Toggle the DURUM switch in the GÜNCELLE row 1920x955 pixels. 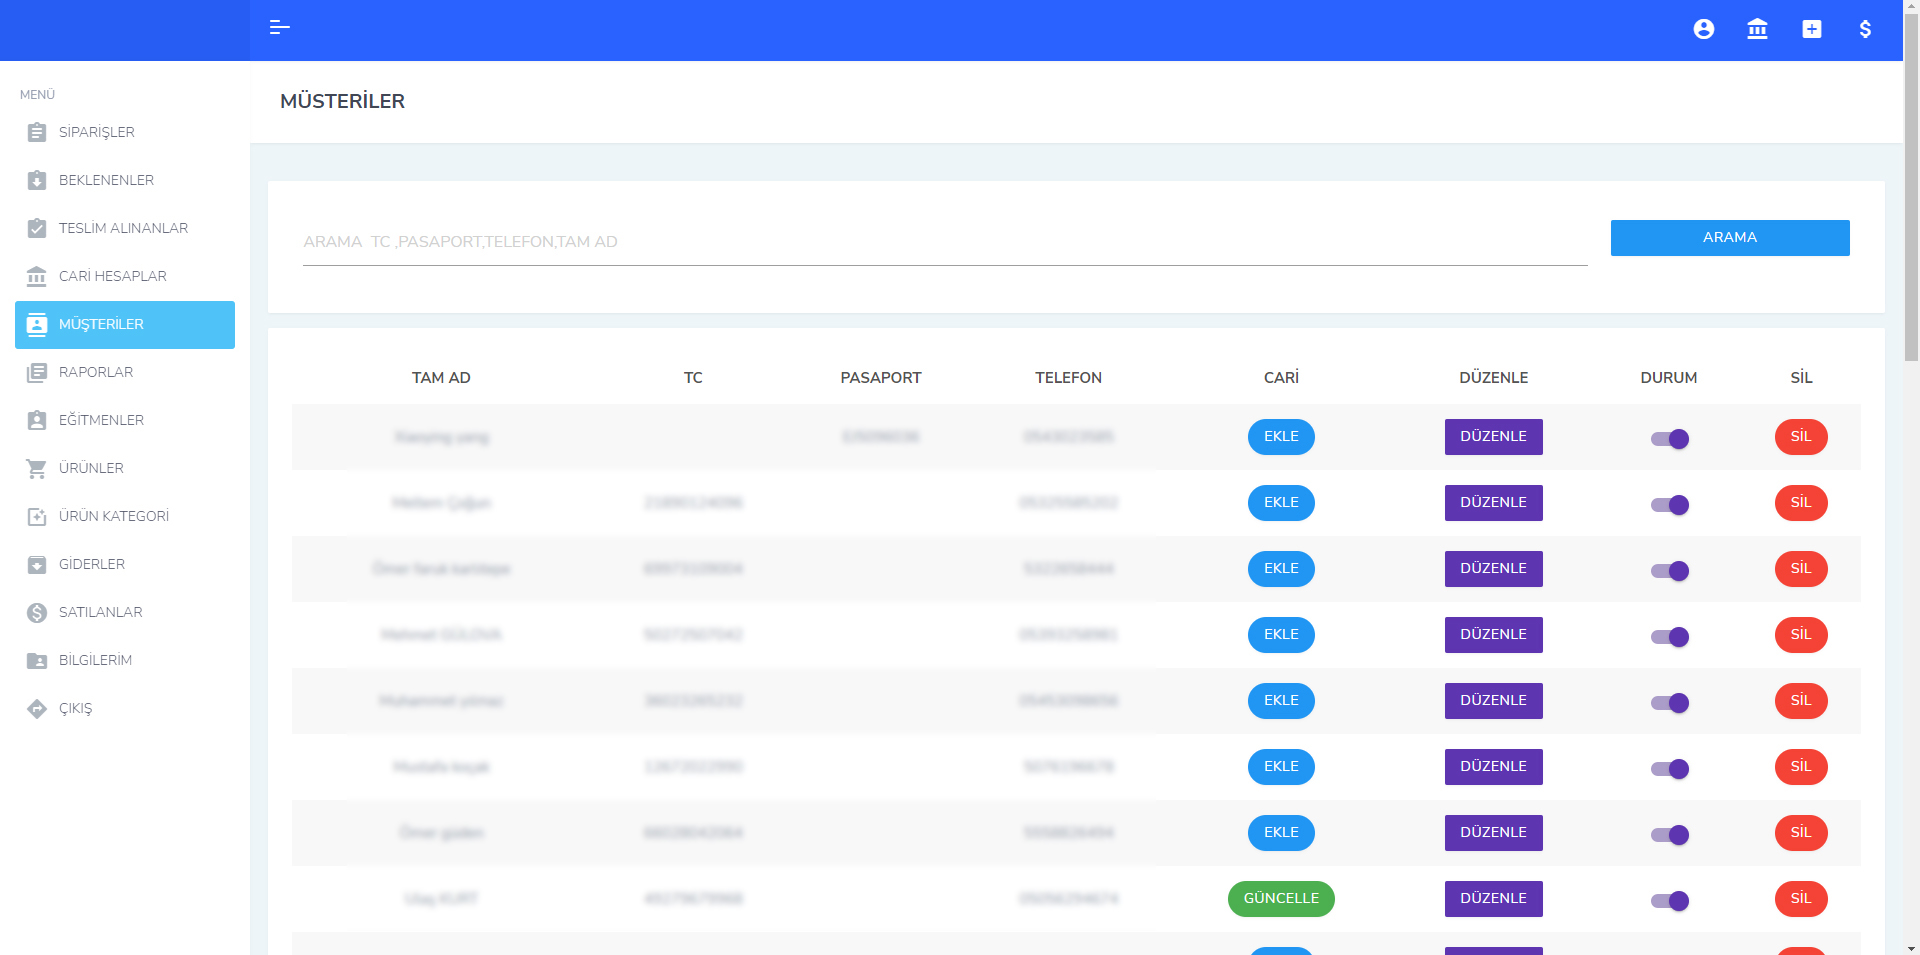[x=1669, y=900]
